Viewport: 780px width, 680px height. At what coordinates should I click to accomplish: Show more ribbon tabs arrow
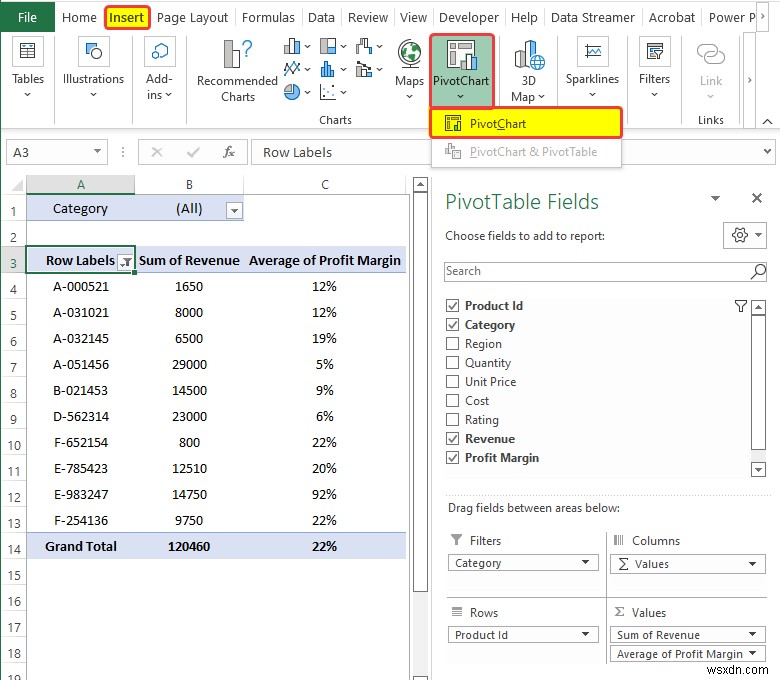pos(763,16)
